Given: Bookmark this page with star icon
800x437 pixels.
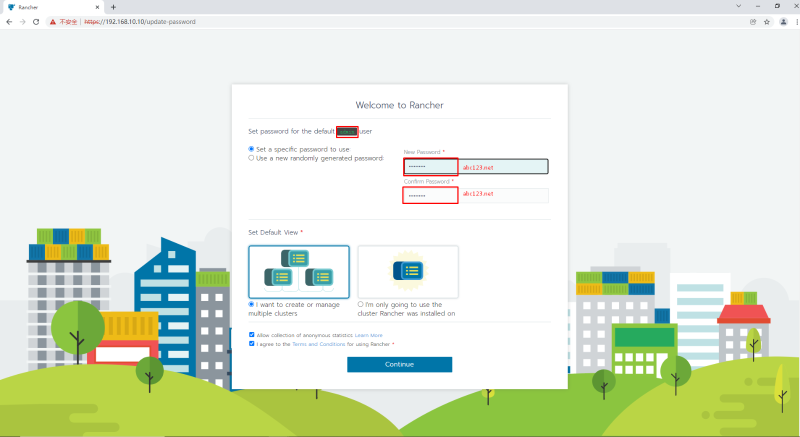Looking at the screenshot, I should coord(766,22).
